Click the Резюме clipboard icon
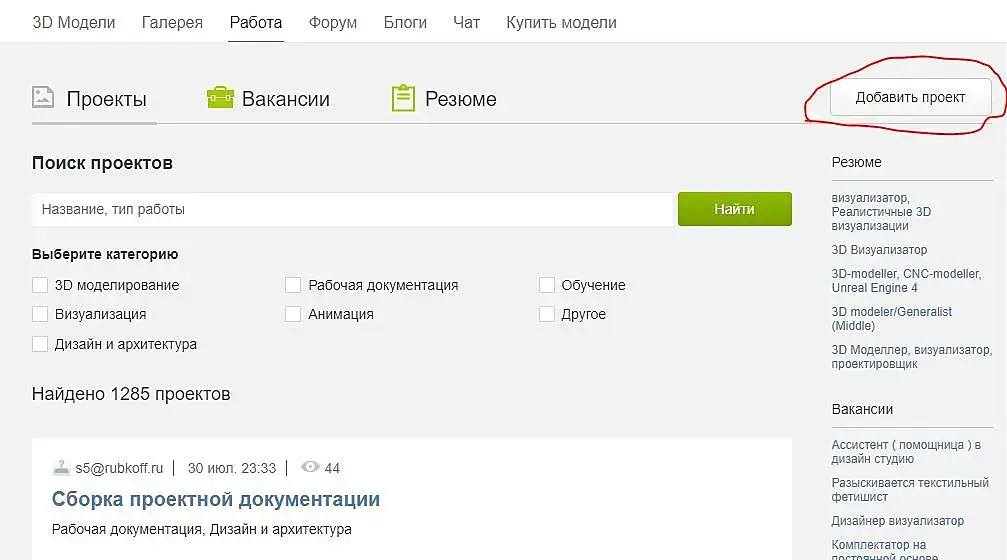This screenshot has width=1007, height=560. [403, 98]
